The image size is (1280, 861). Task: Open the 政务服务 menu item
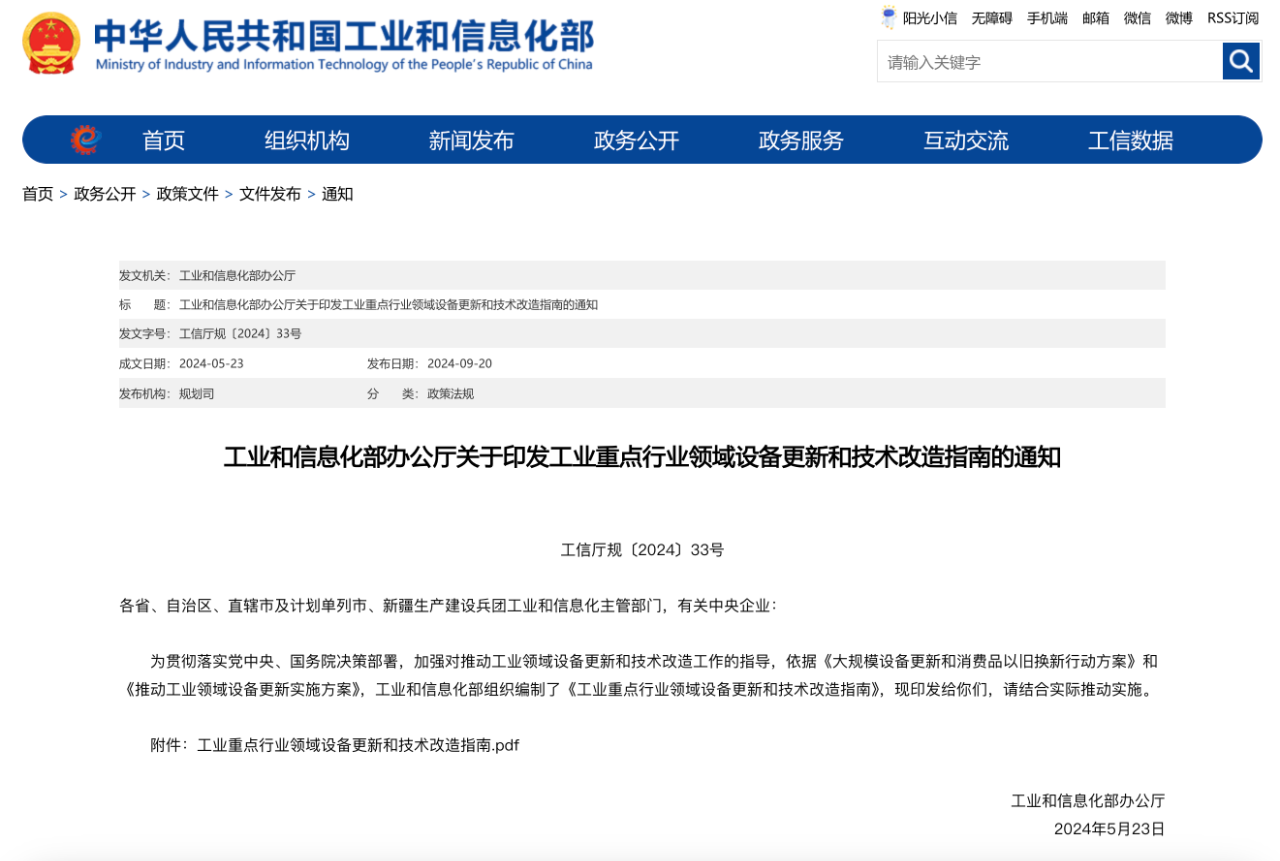801,141
